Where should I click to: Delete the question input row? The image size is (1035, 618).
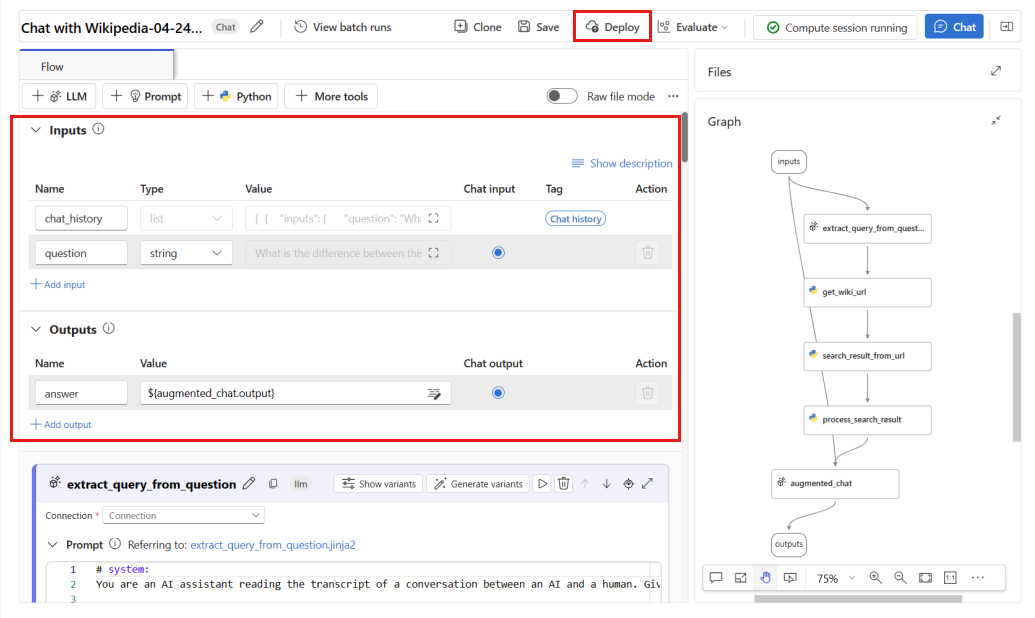point(648,253)
